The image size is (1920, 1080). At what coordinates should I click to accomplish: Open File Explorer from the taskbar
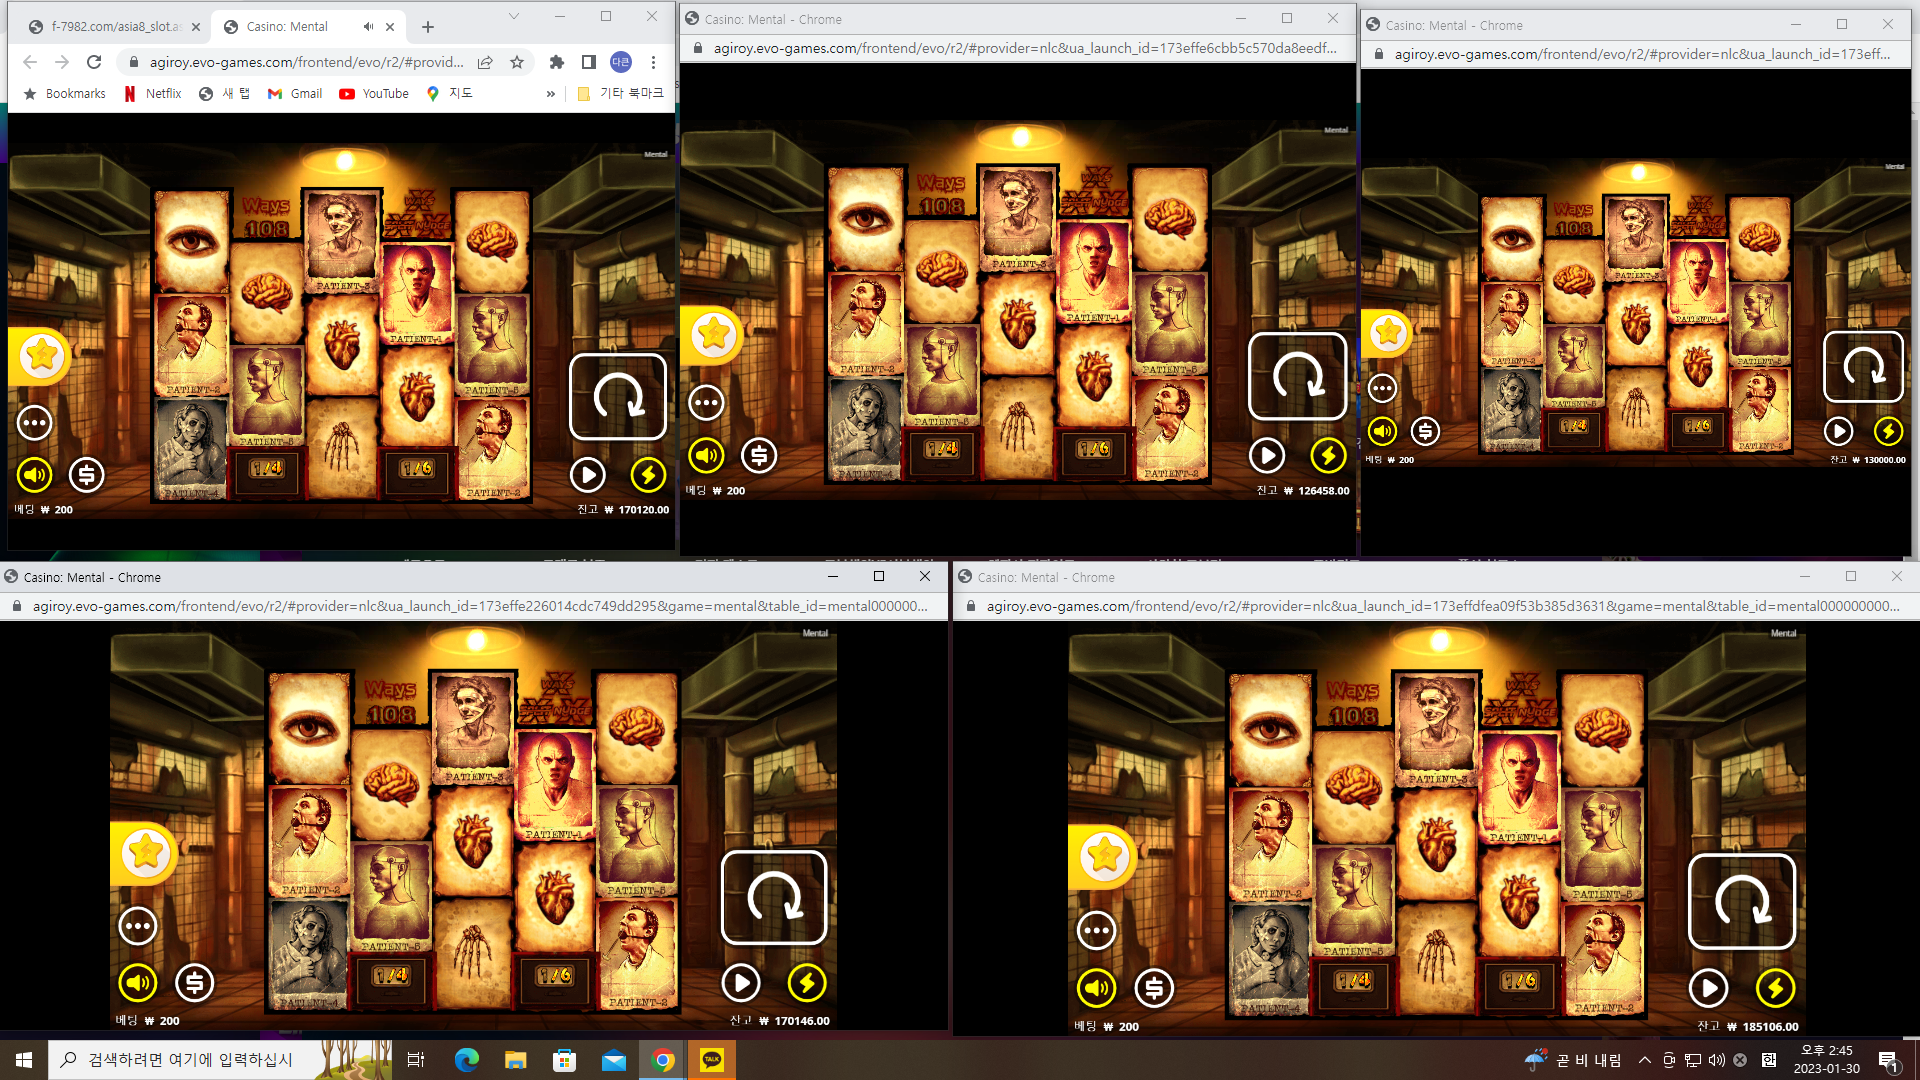[516, 1060]
